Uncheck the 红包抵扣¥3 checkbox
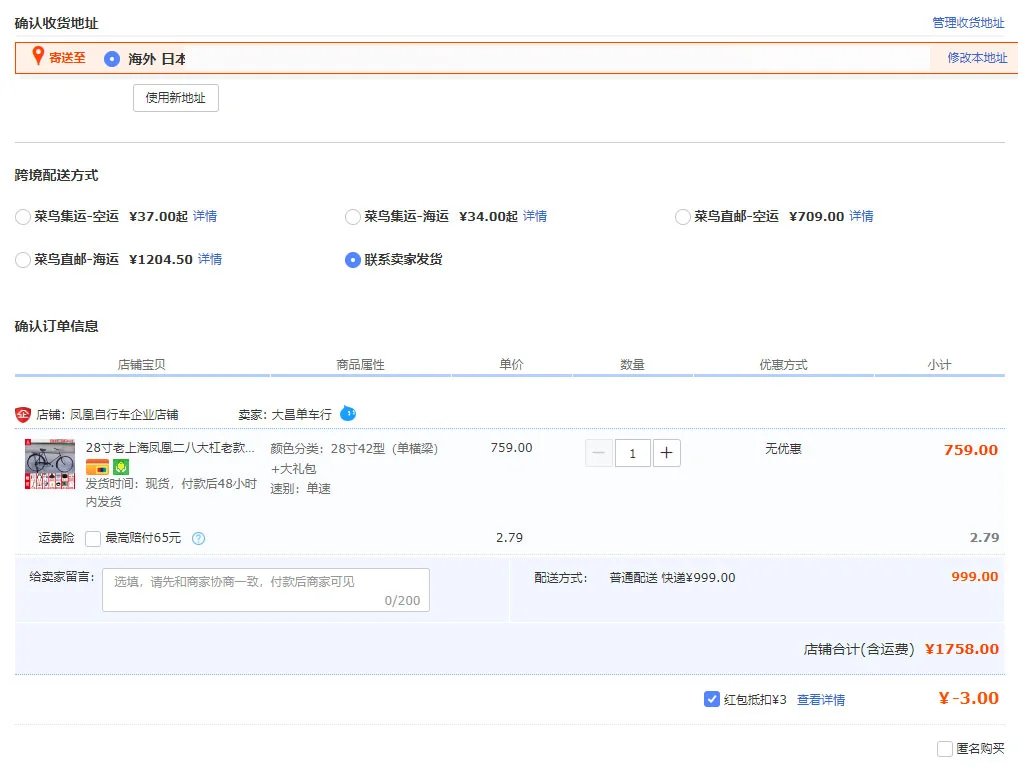The image size is (1018, 768). coord(712,699)
